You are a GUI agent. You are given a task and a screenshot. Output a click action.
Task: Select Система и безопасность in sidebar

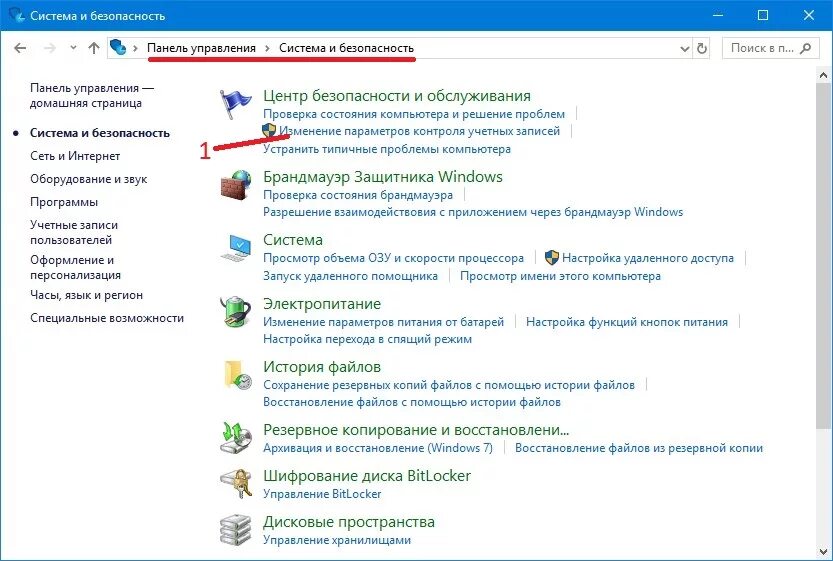click(100, 133)
